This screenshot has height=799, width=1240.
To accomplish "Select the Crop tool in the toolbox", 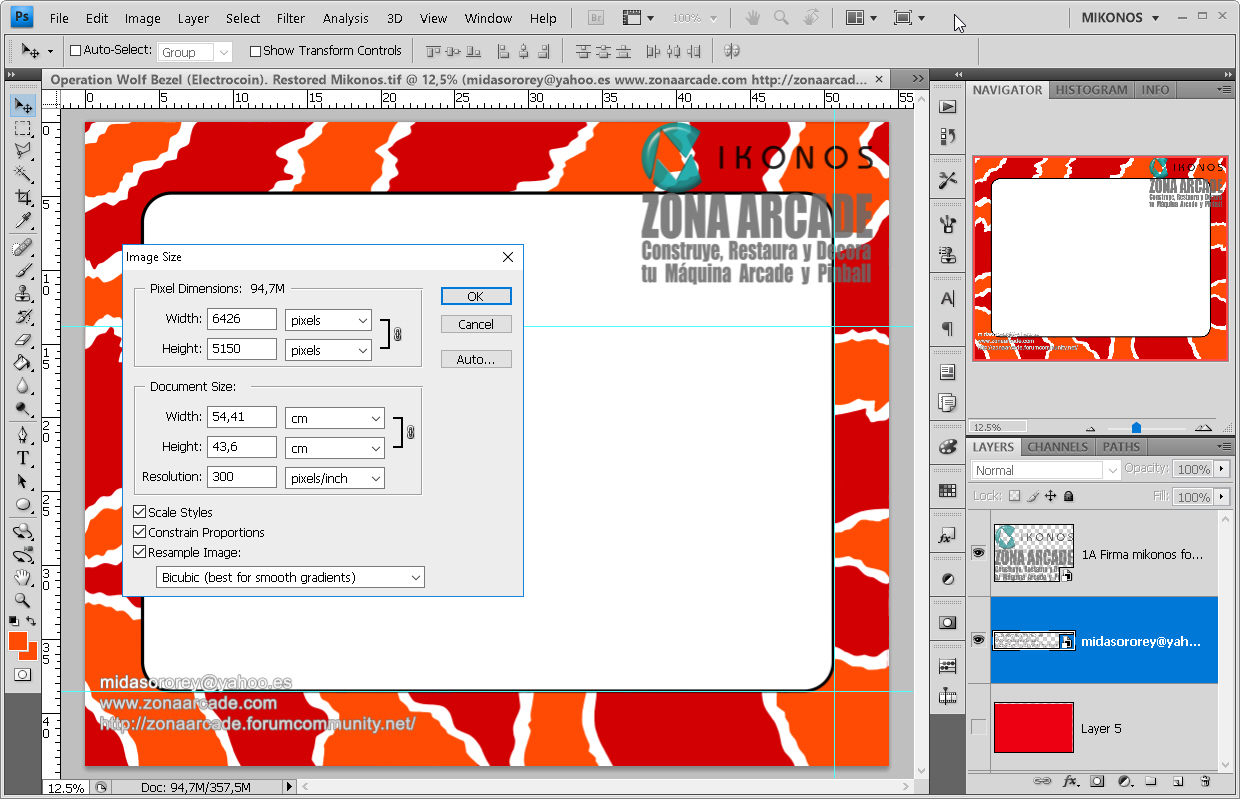I will 22,198.
